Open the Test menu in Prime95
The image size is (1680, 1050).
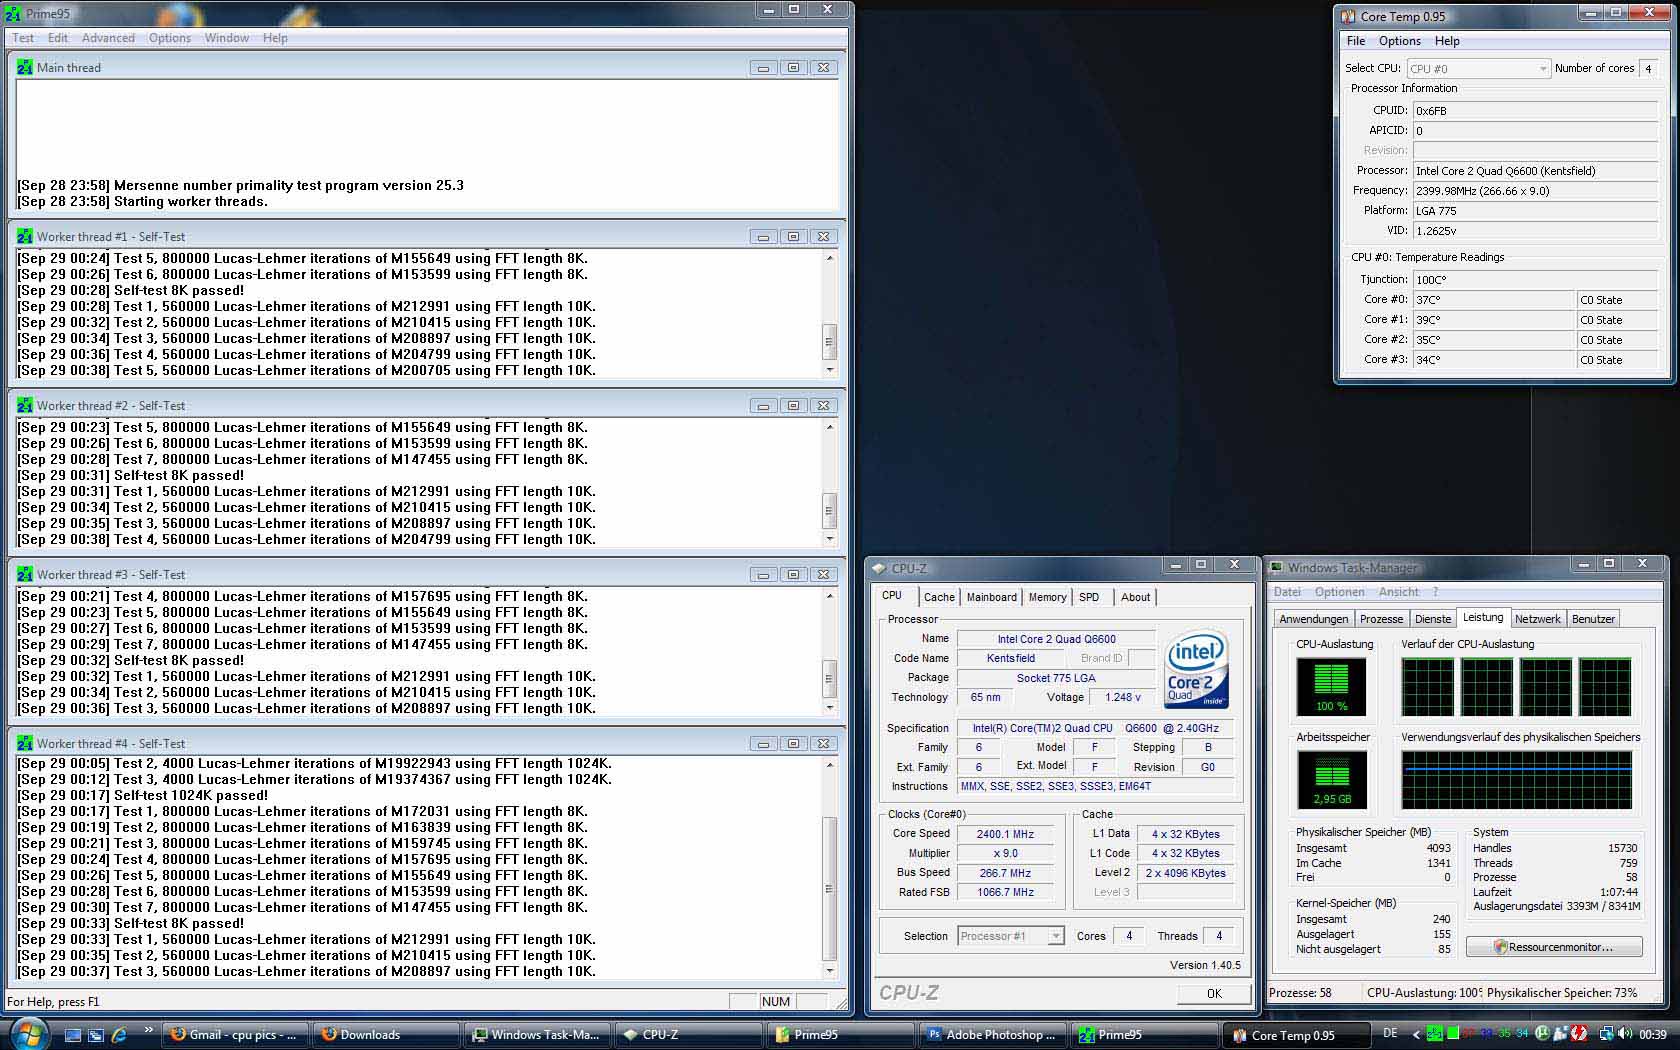click(23, 38)
